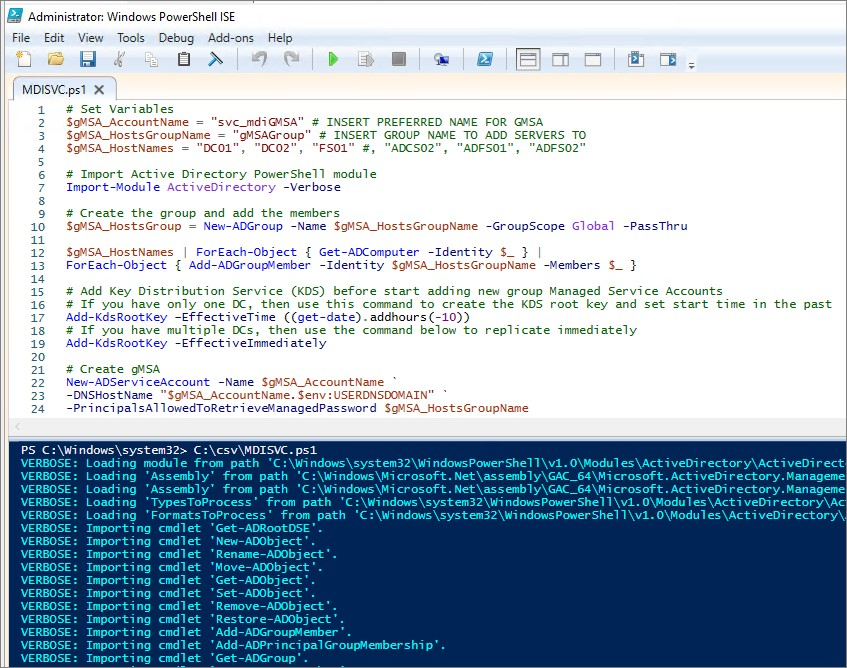Click '-EffectiveTime' parameter on line 17
Image resolution: width=847 pixels, height=668 pixels.
[x=225, y=317]
